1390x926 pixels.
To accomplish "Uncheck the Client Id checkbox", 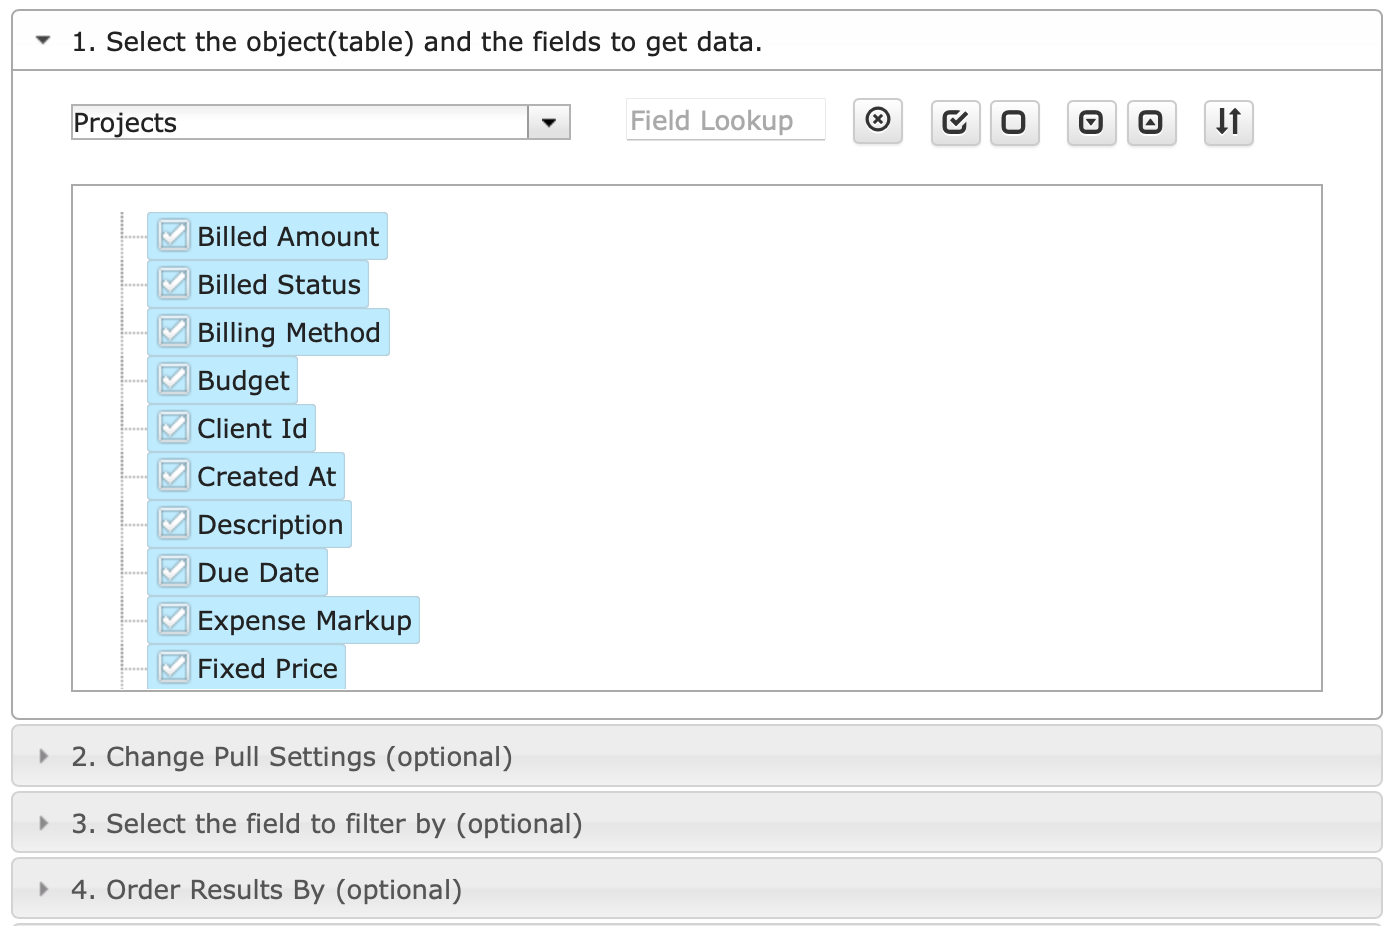I will [174, 427].
